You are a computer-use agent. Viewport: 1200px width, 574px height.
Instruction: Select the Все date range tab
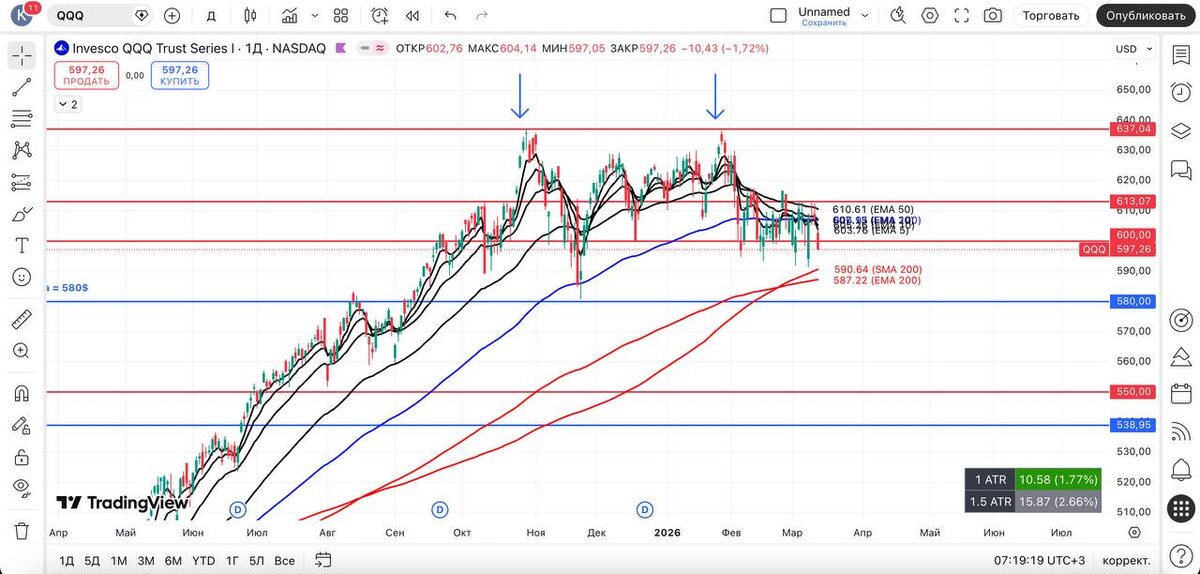[284, 560]
